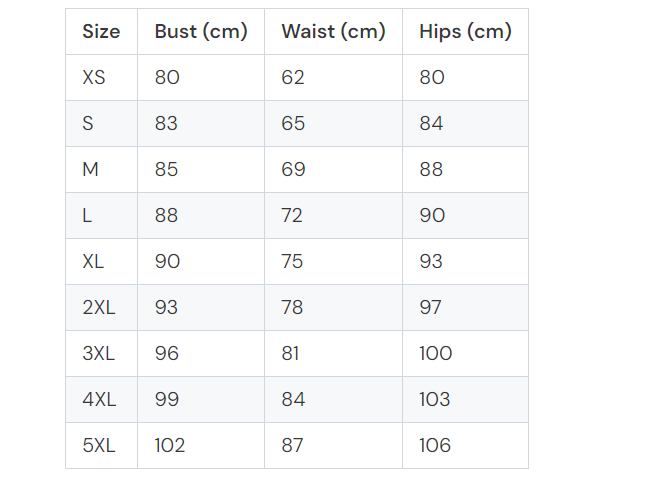Select the 4XL size cell
This screenshot has height=484, width=648.
click(99, 400)
